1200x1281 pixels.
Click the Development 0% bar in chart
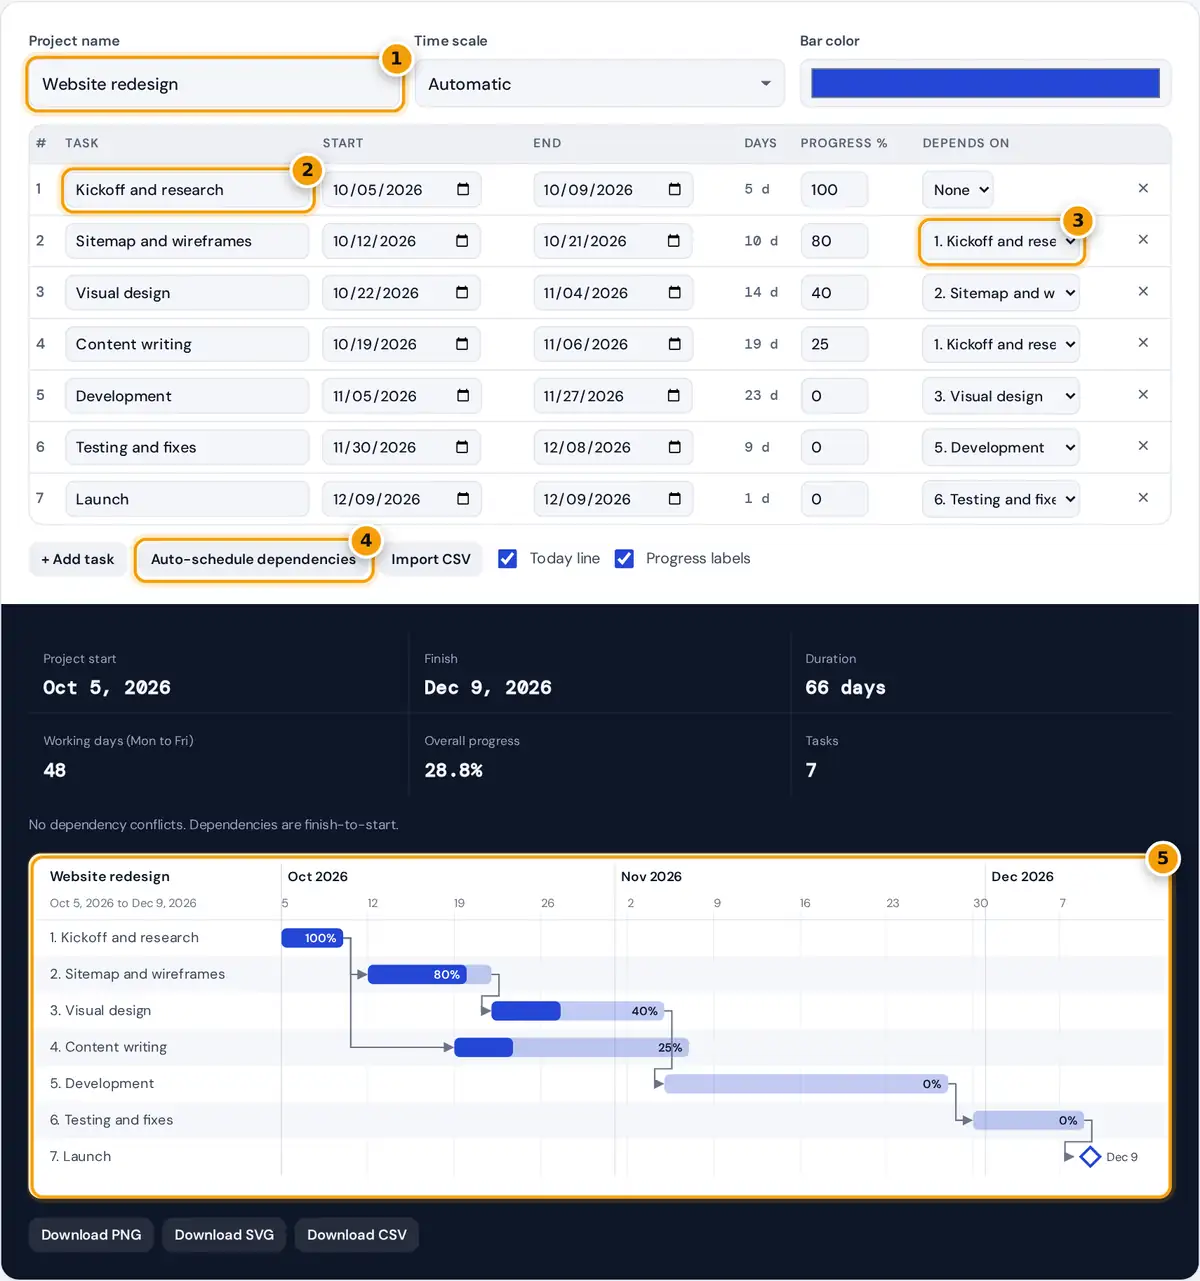[x=806, y=1084]
